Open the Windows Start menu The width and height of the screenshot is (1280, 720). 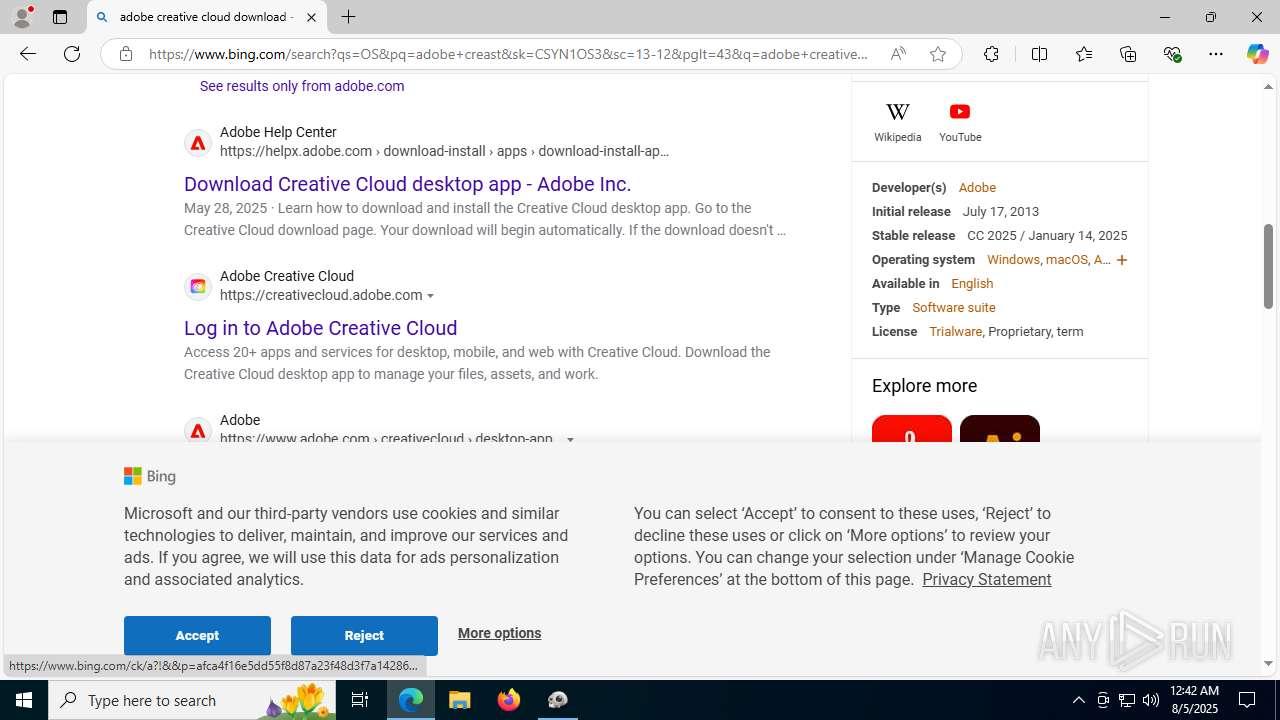click(x=24, y=700)
